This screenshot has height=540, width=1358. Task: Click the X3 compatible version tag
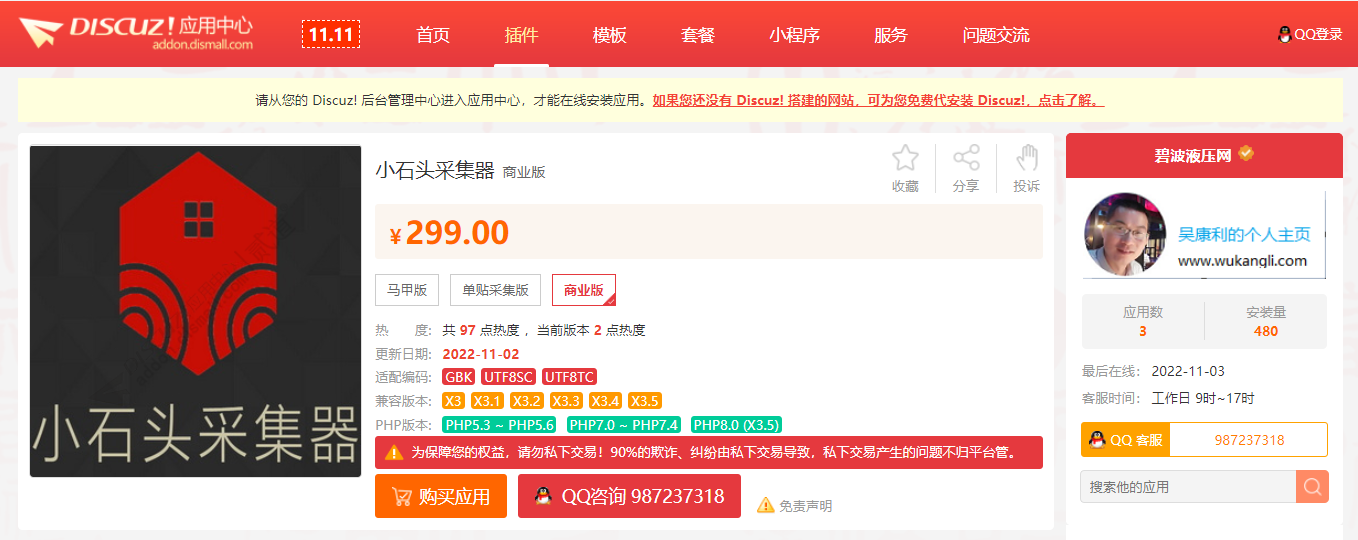point(454,401)
